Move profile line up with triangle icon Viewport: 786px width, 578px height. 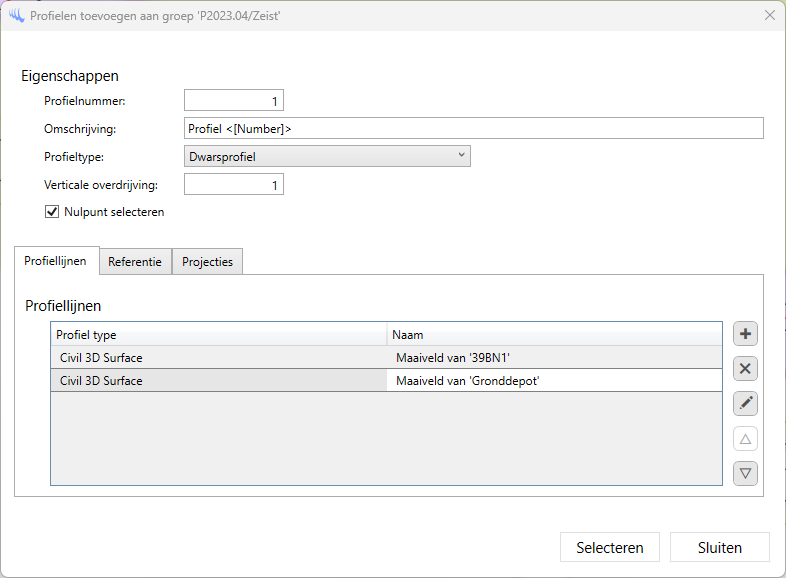point(745,439)
